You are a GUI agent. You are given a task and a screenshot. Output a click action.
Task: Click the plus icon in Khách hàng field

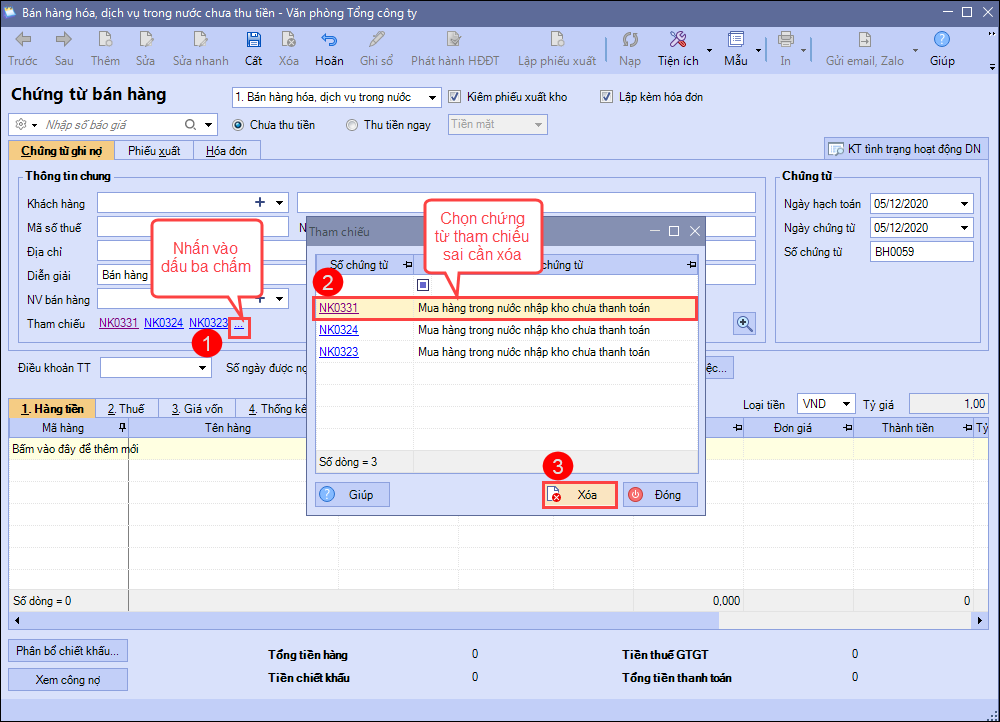pyautogui.click(x=259, y=203)
